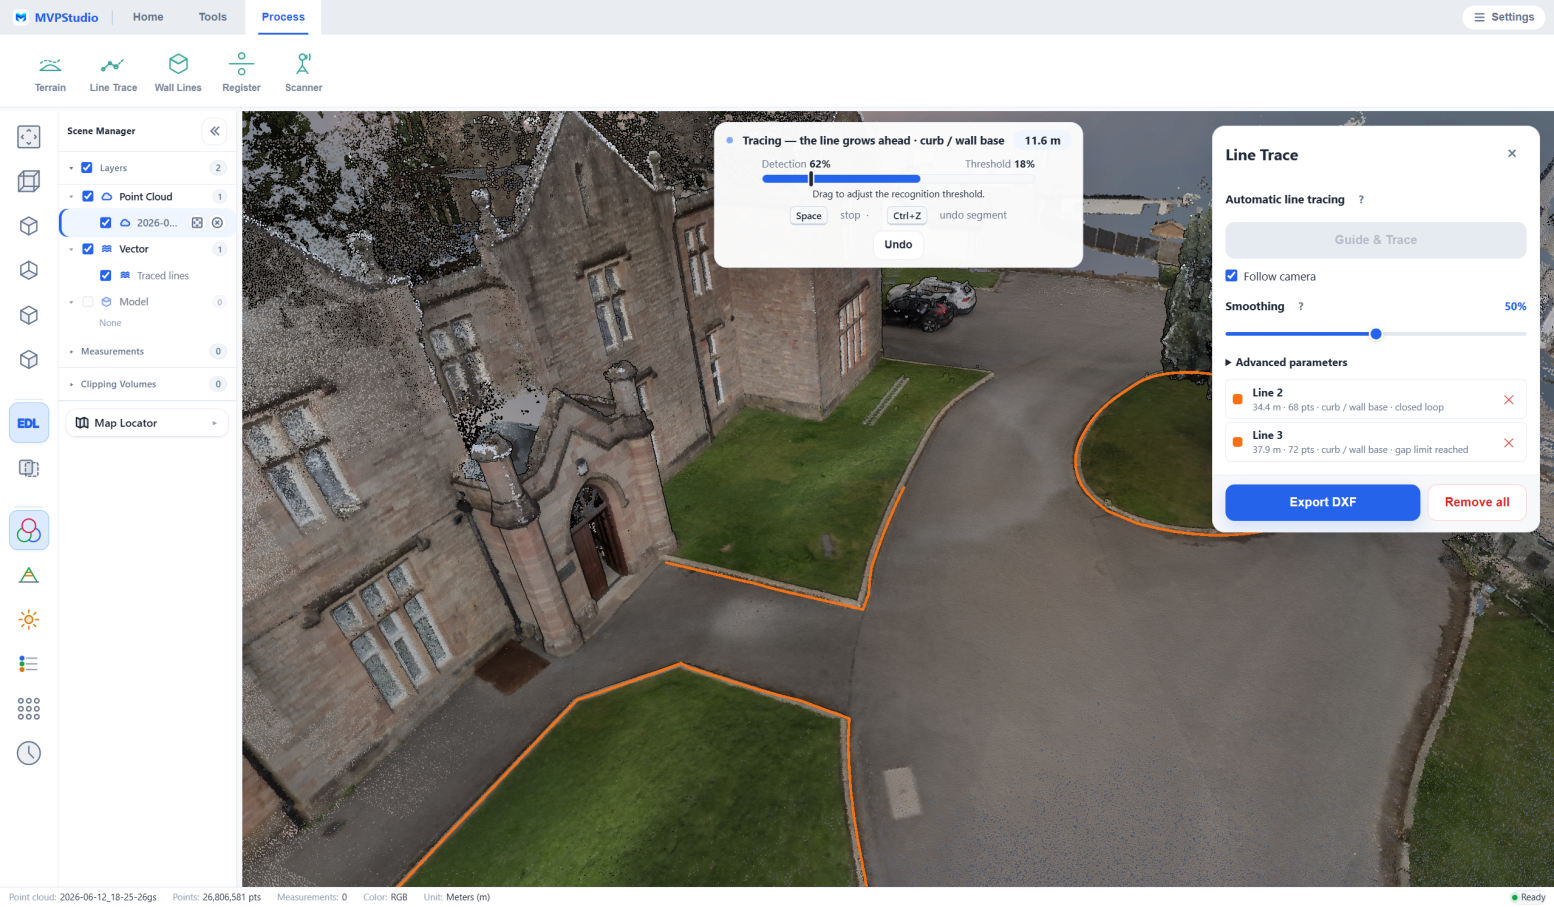Uncheck the Layers checkbox
The height and width of the screenshot is (907, 1554).
pos(87,168)
